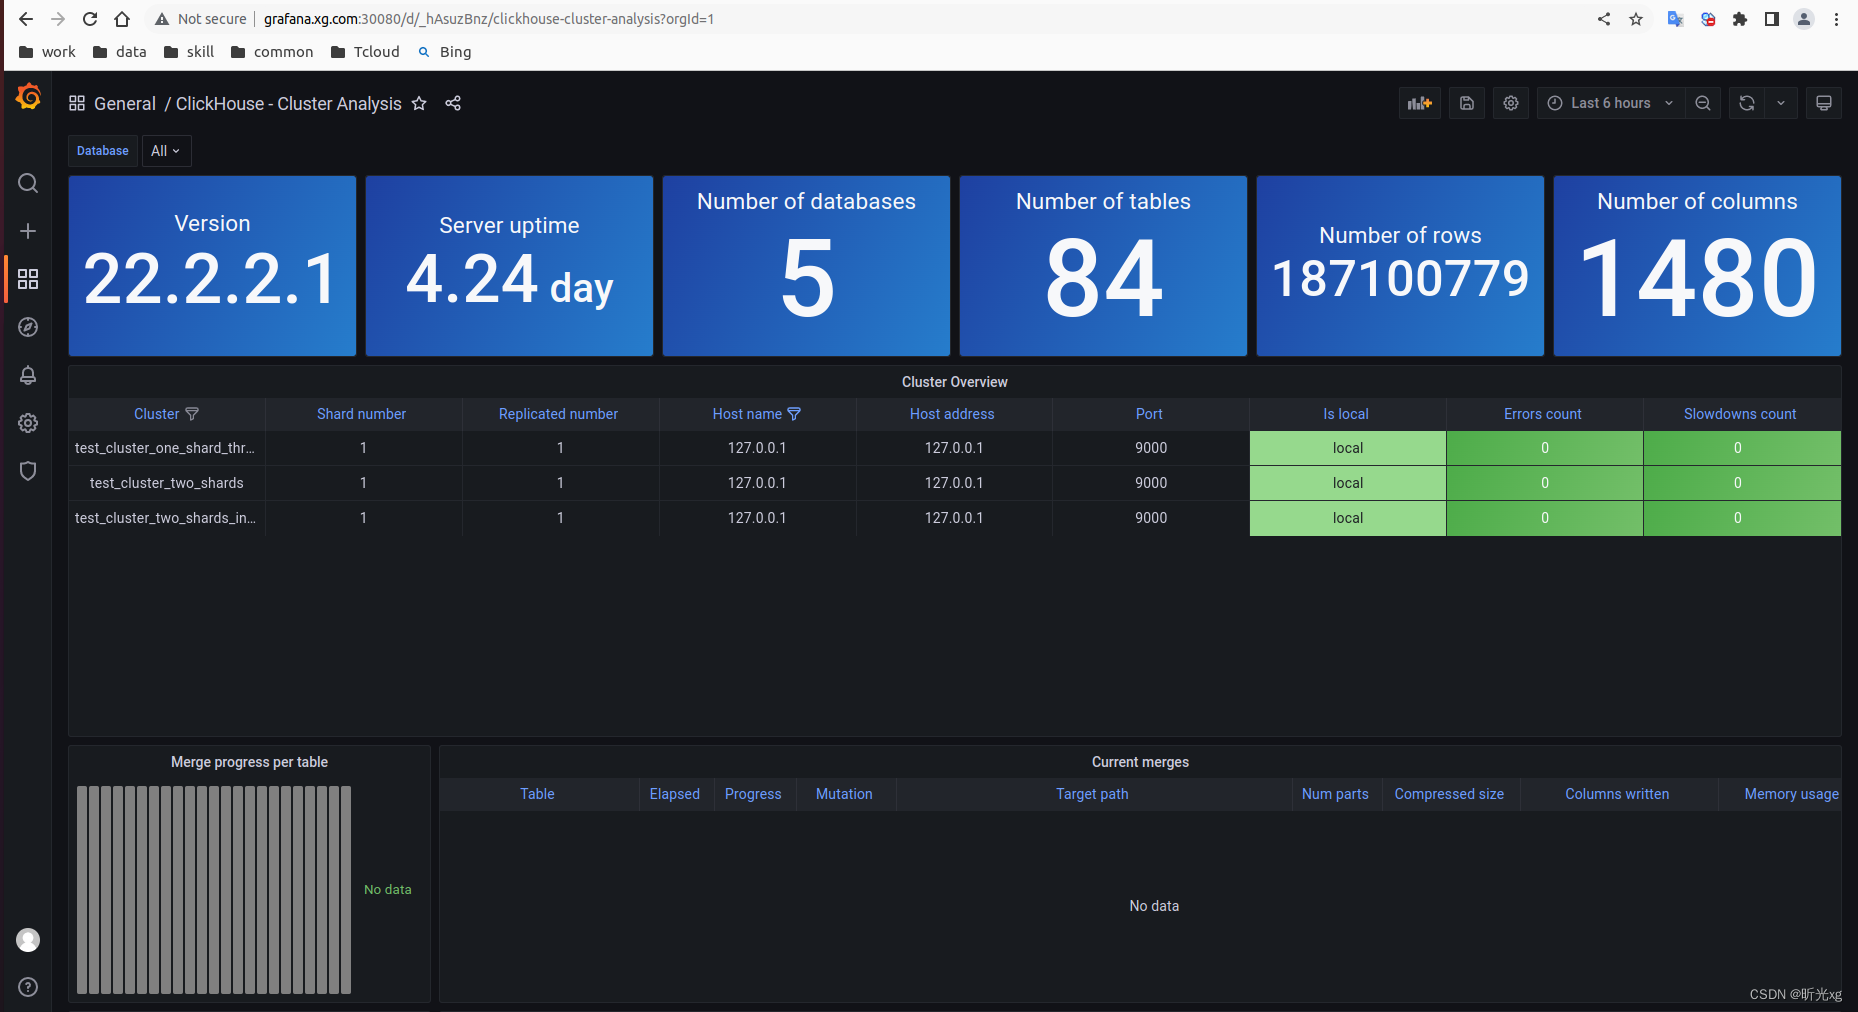Open Alerting via the bell icon
Viewport: 1858px width, 1012px height.
coord(28,375)
